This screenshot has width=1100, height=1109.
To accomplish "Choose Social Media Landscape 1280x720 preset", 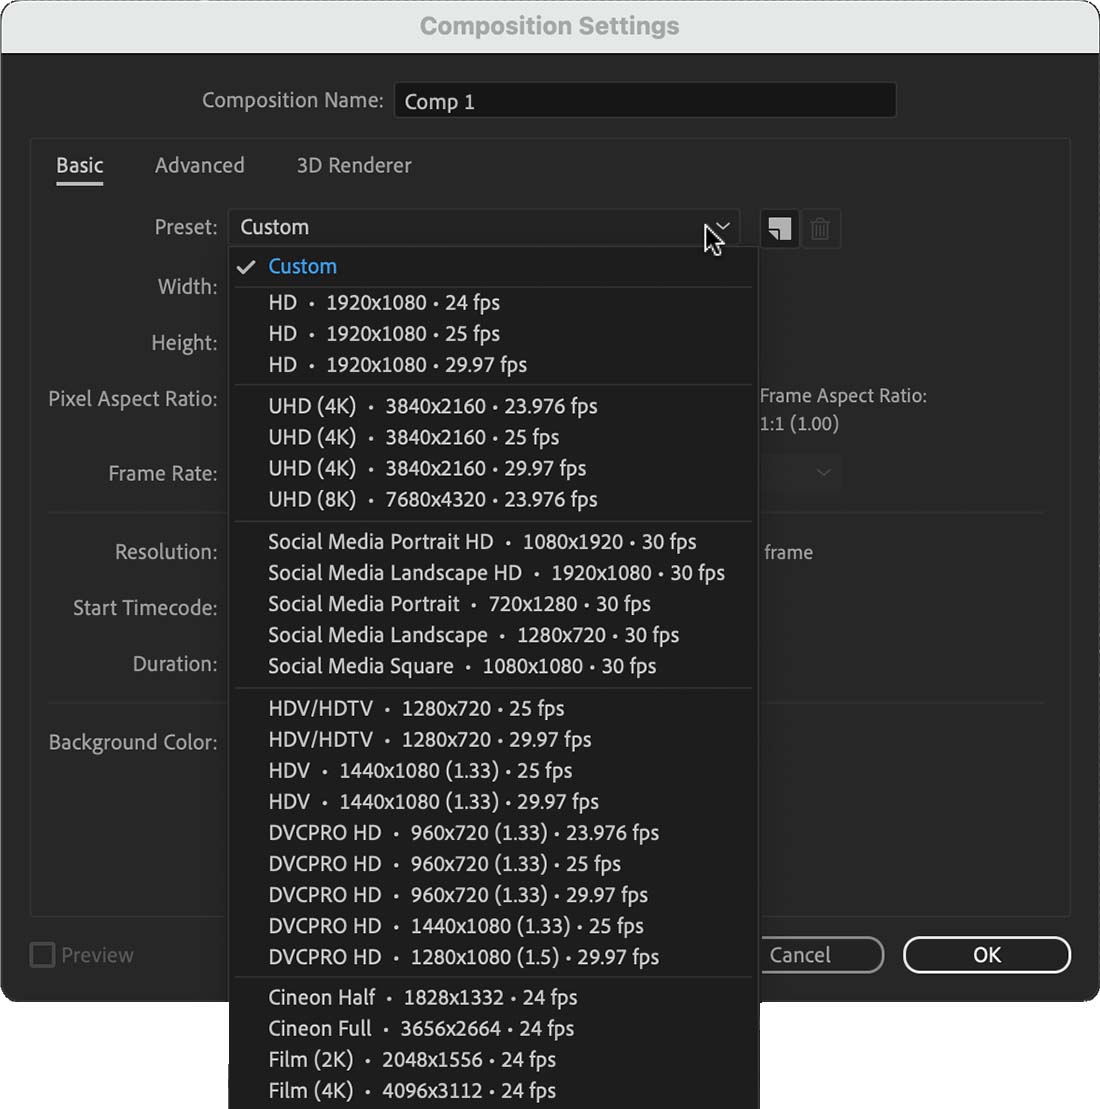I will [x=493, y=635].
